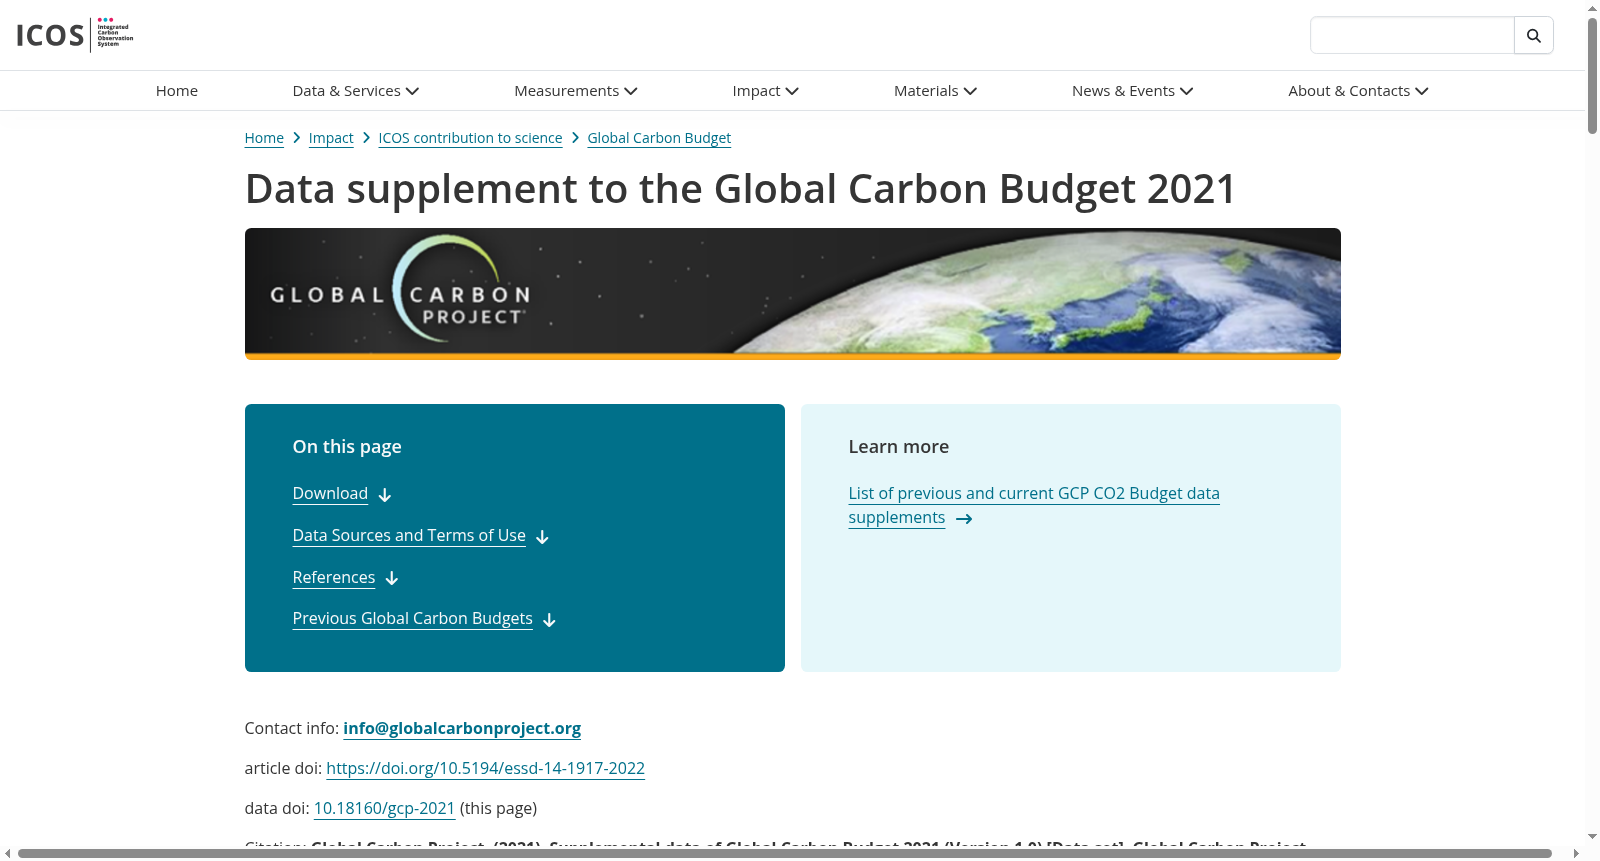Screen dimensions: 1600x861
Task: Click down arrow beside Previous Global Carbon Budgets
Action: [x=549, y=620]
